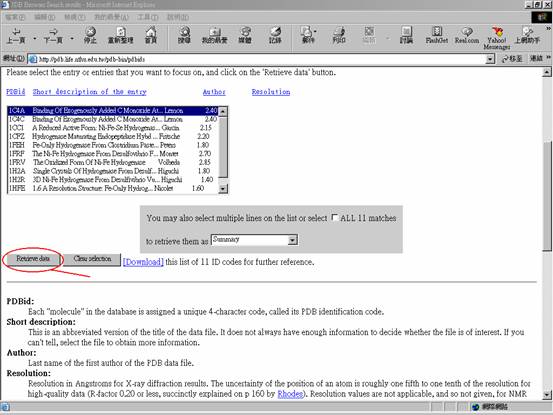Click the Retrieve data button
553x415 pixels.
[33, 259]
